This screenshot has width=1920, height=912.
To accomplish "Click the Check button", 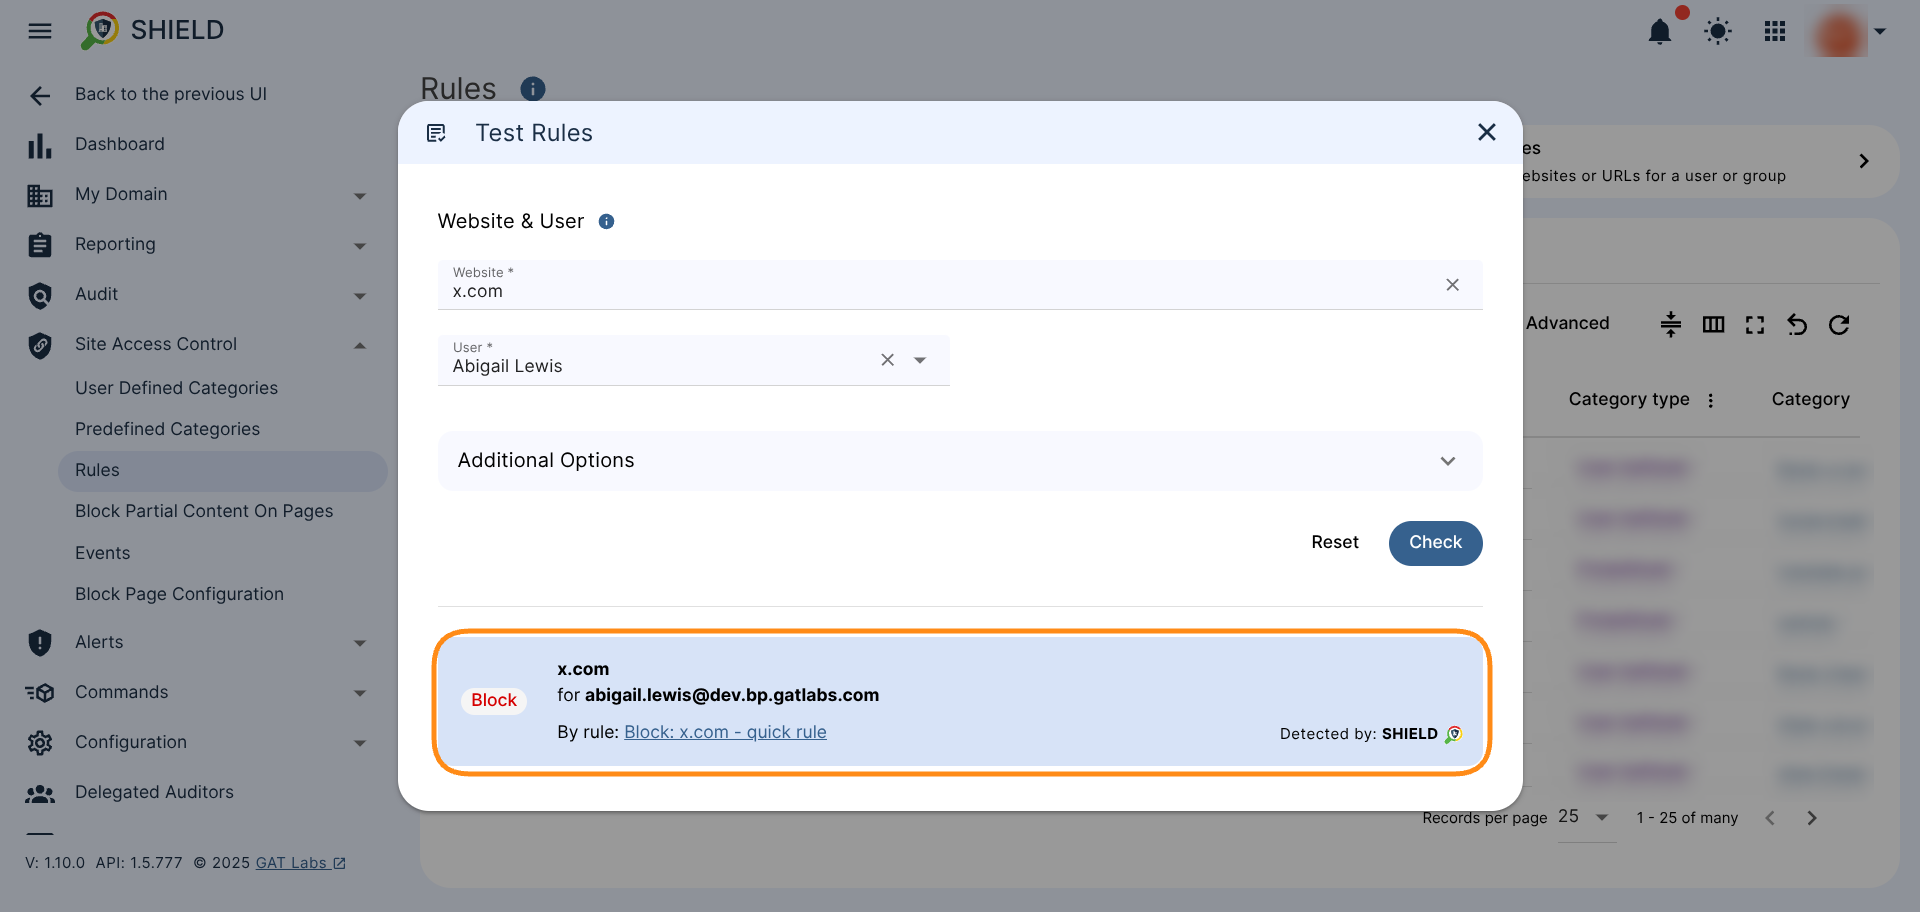I will coord(1435,543).
